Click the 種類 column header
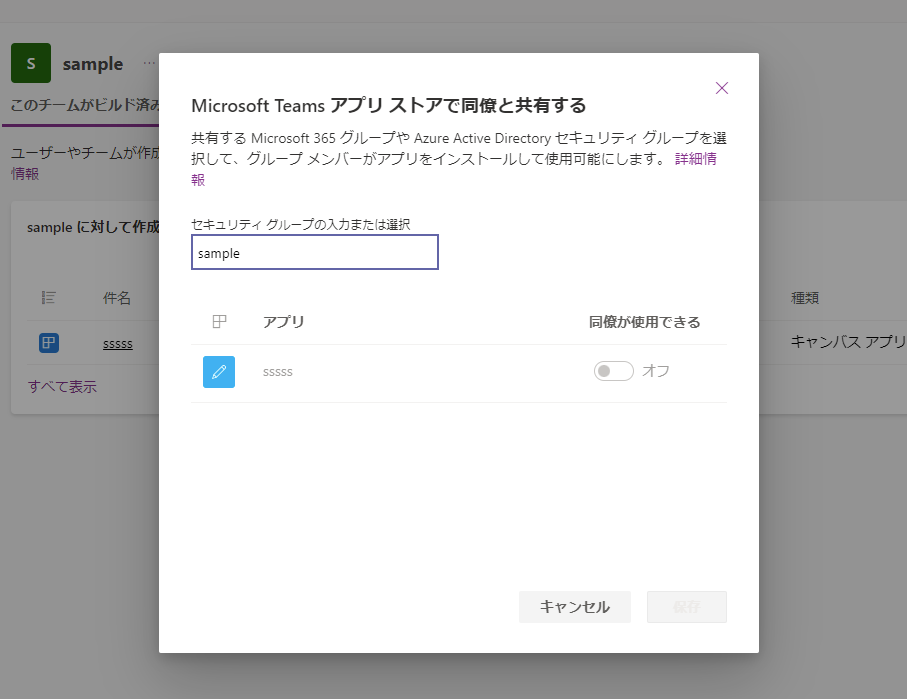907x699 pixels. [805, 298]
